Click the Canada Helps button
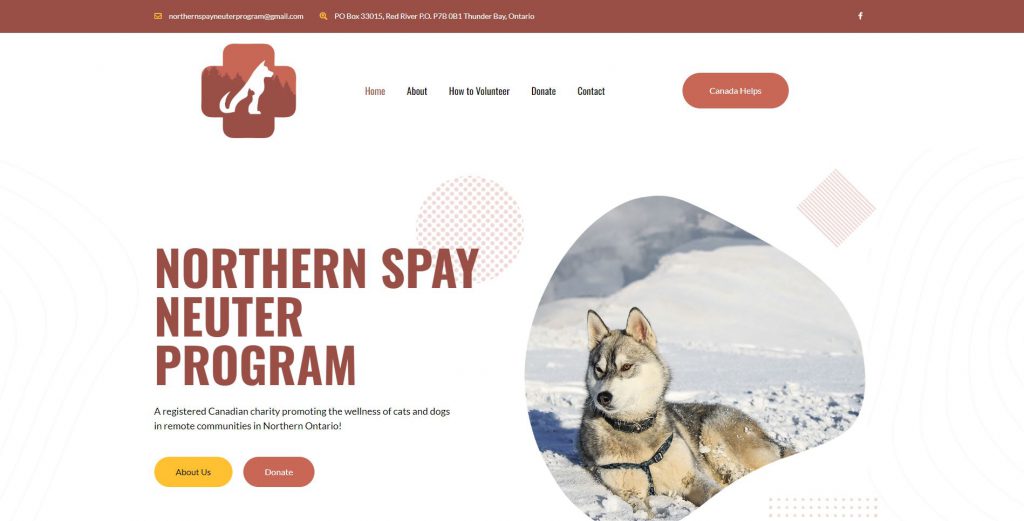This screenshot has height=521, width=1024. point(735,91)
